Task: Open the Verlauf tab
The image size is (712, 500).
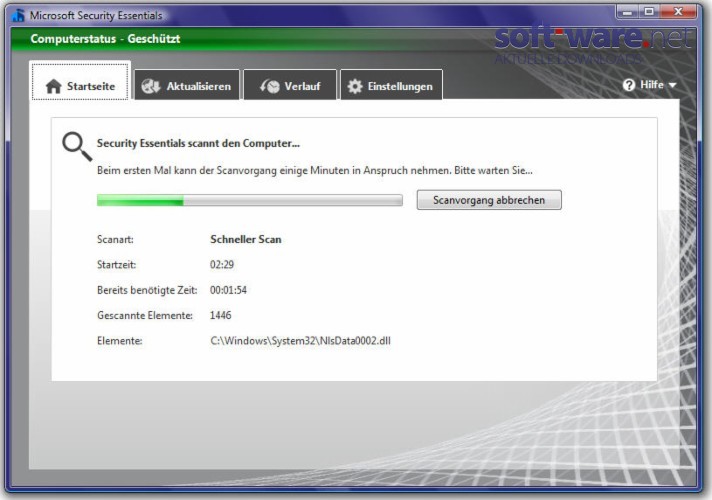Action: click(290, 85)
